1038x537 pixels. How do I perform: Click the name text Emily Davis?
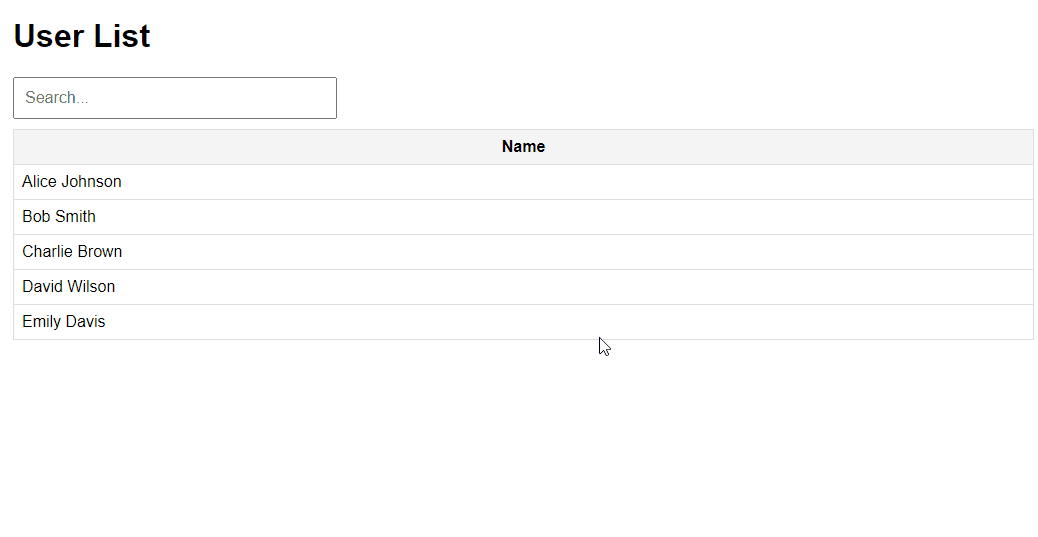[64, 322]
